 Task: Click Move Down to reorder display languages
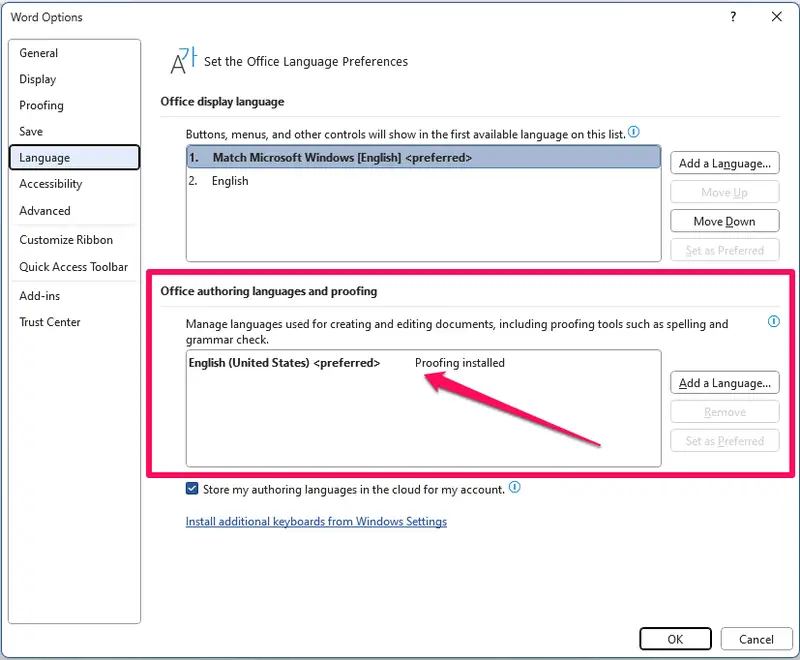click(x=724, y=221)
